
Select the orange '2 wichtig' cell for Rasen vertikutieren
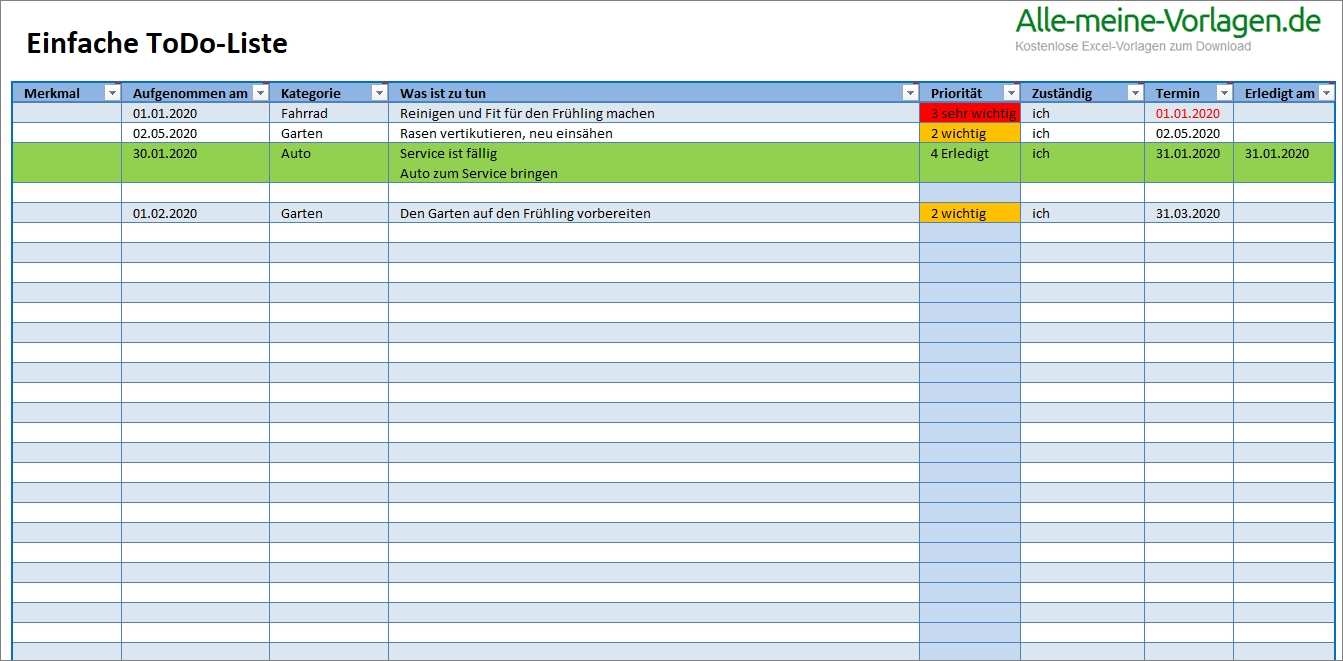[969, 133]
